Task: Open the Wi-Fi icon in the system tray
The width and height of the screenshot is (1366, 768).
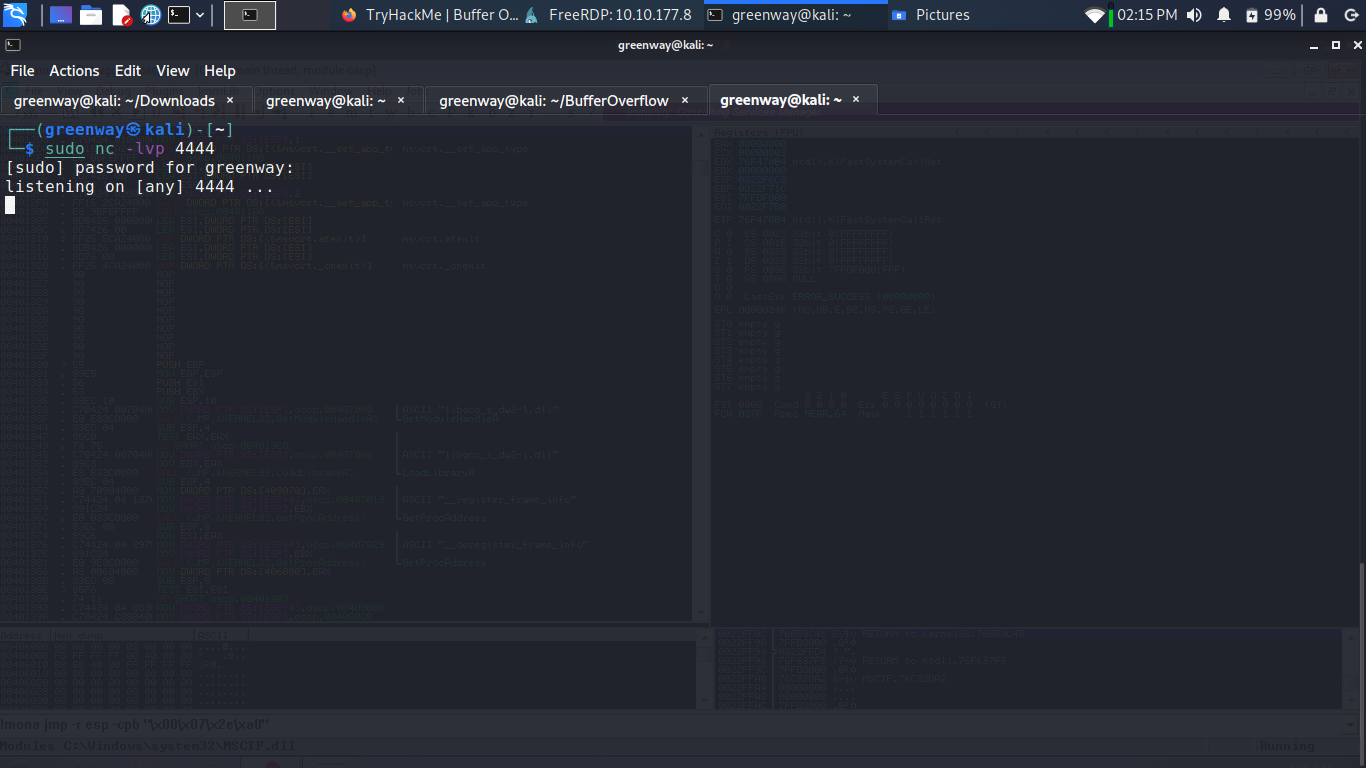Action: coord(1095,15)
